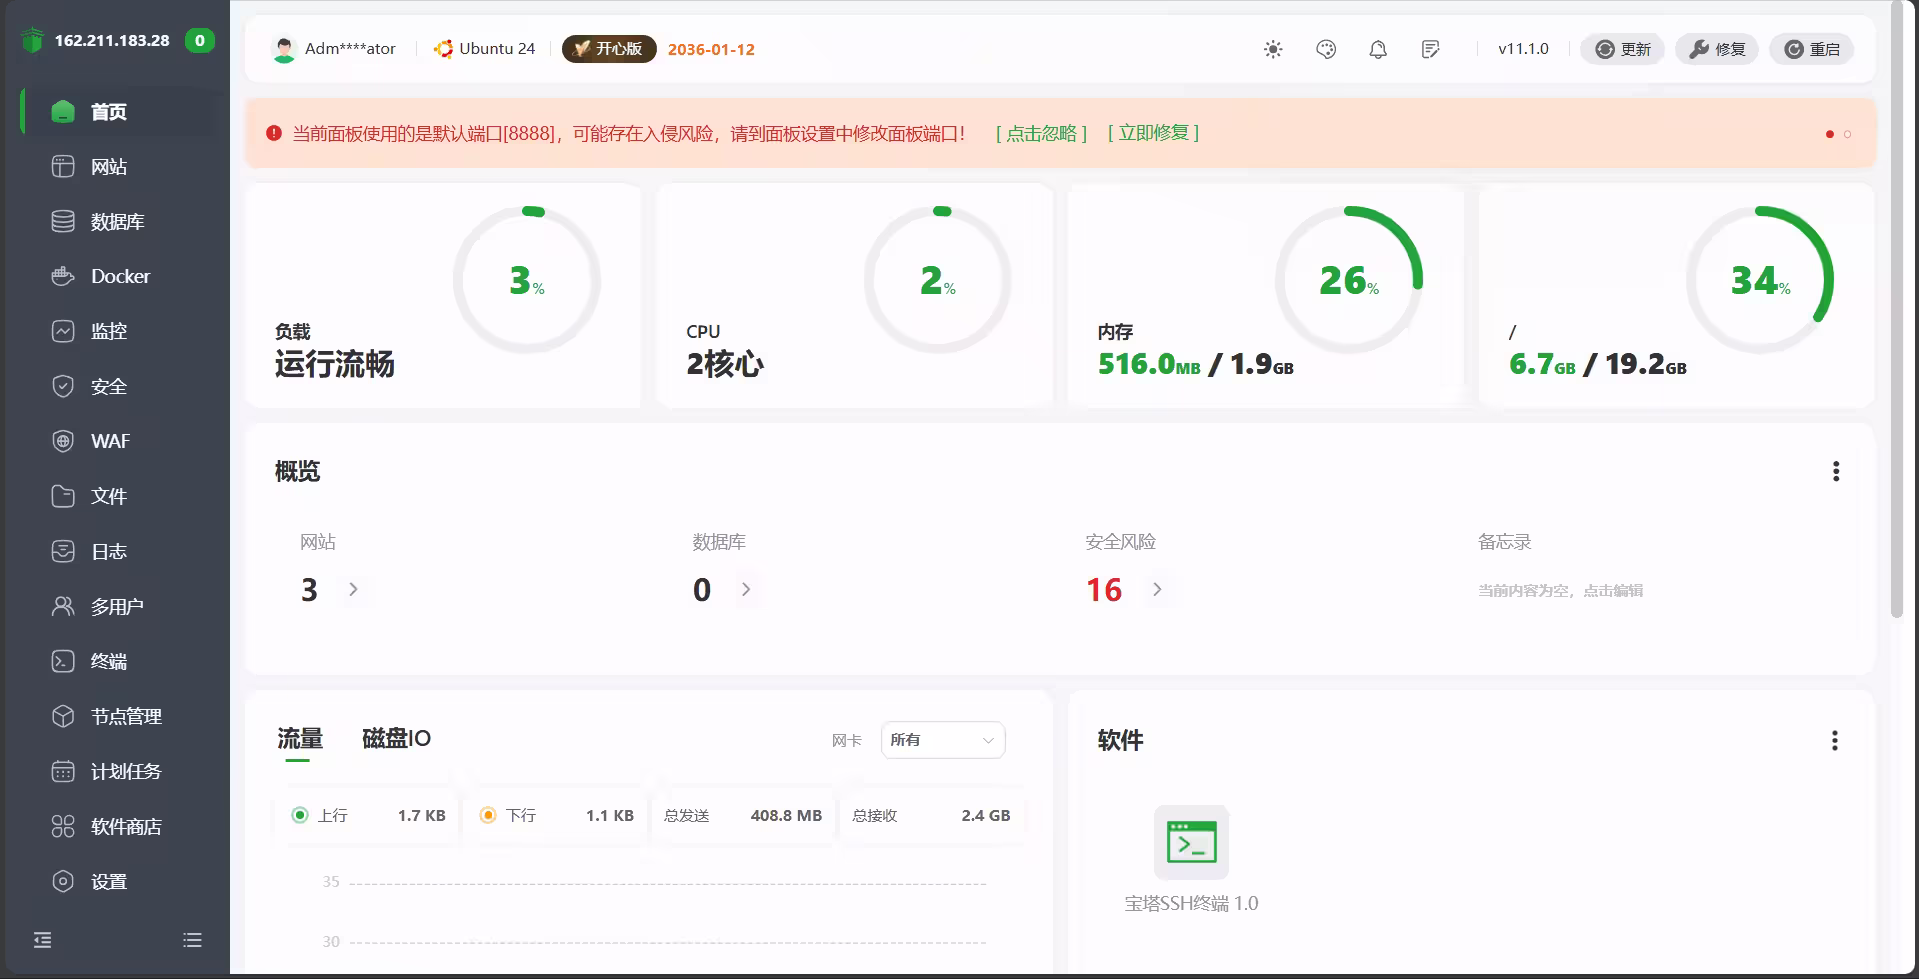1919x979 pixels.
Task: Open the theme palette icon
Action: [1325, 49]
